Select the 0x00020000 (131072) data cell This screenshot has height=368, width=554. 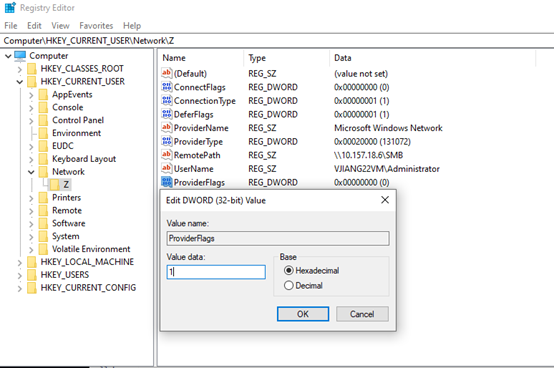(x=372, y=142)
